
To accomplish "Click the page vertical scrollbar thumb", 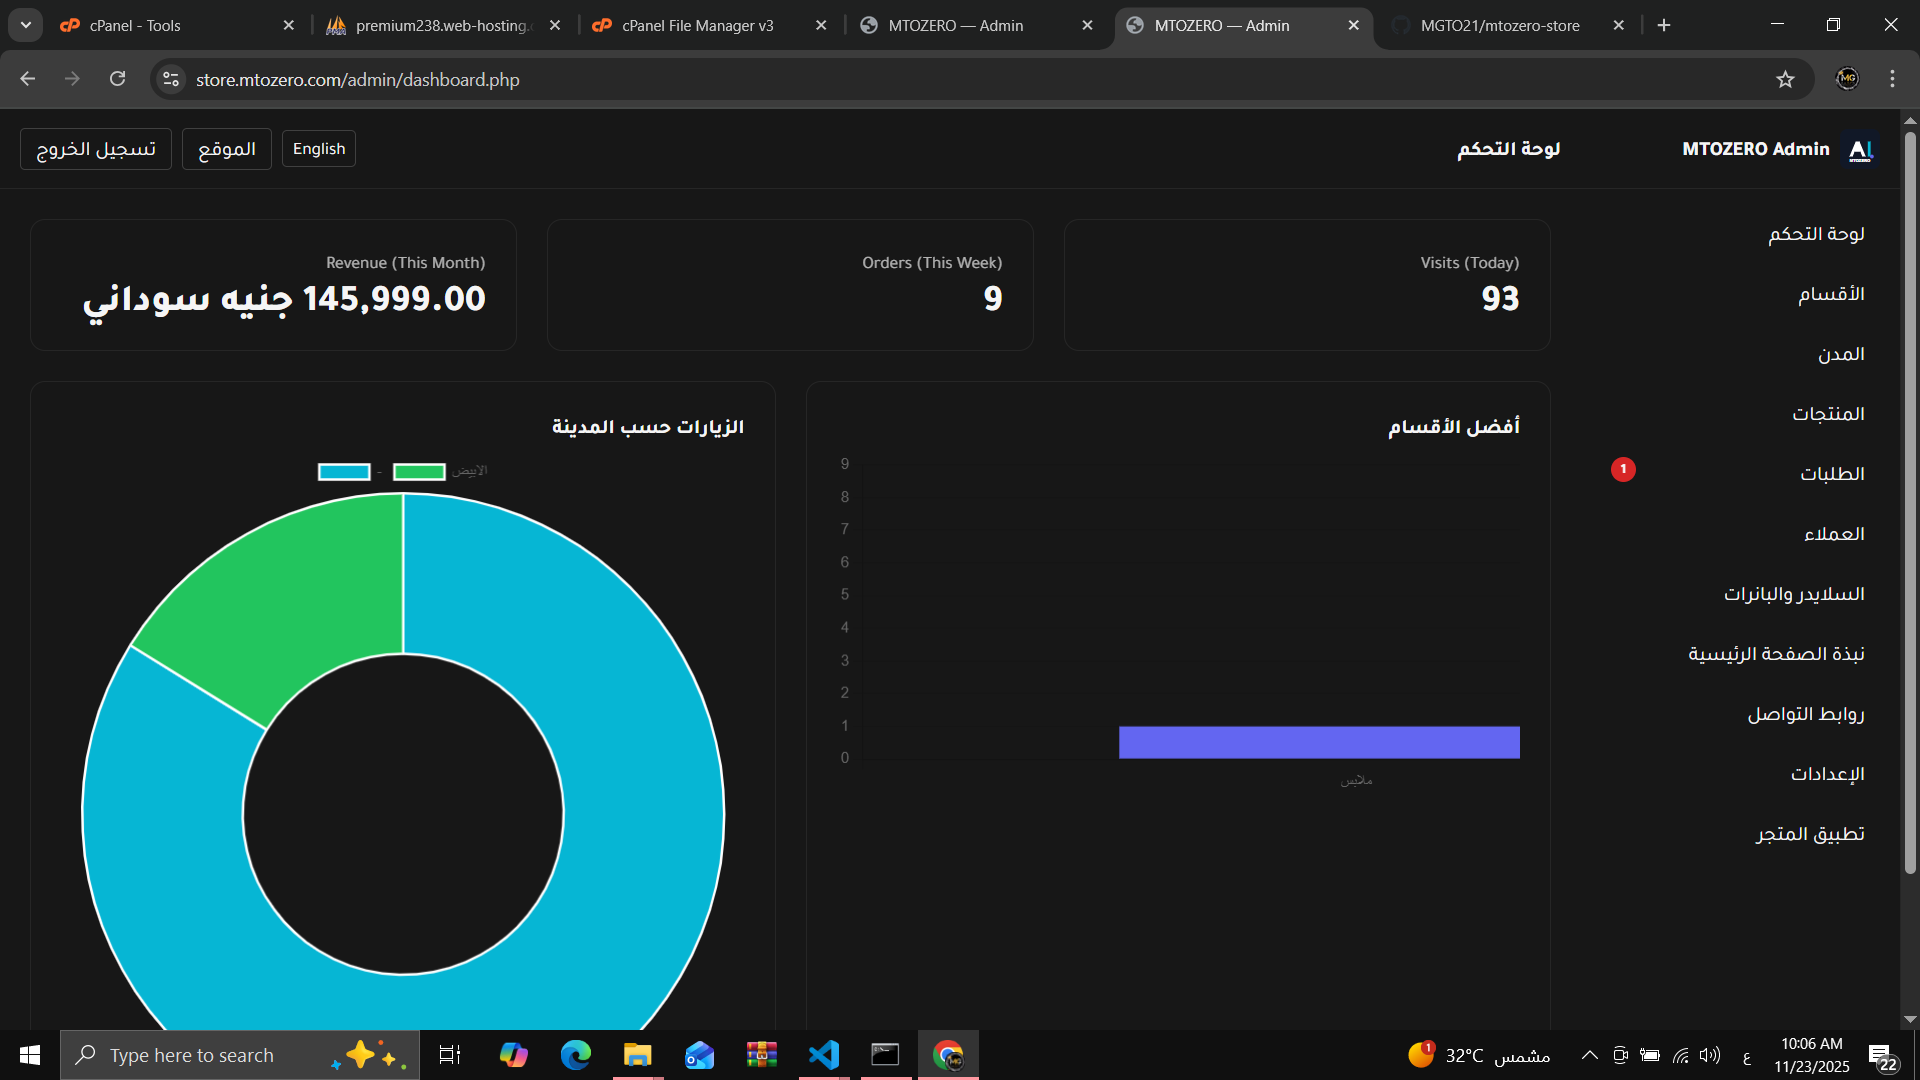I will pyautogui.click(x=1909, y=500).
